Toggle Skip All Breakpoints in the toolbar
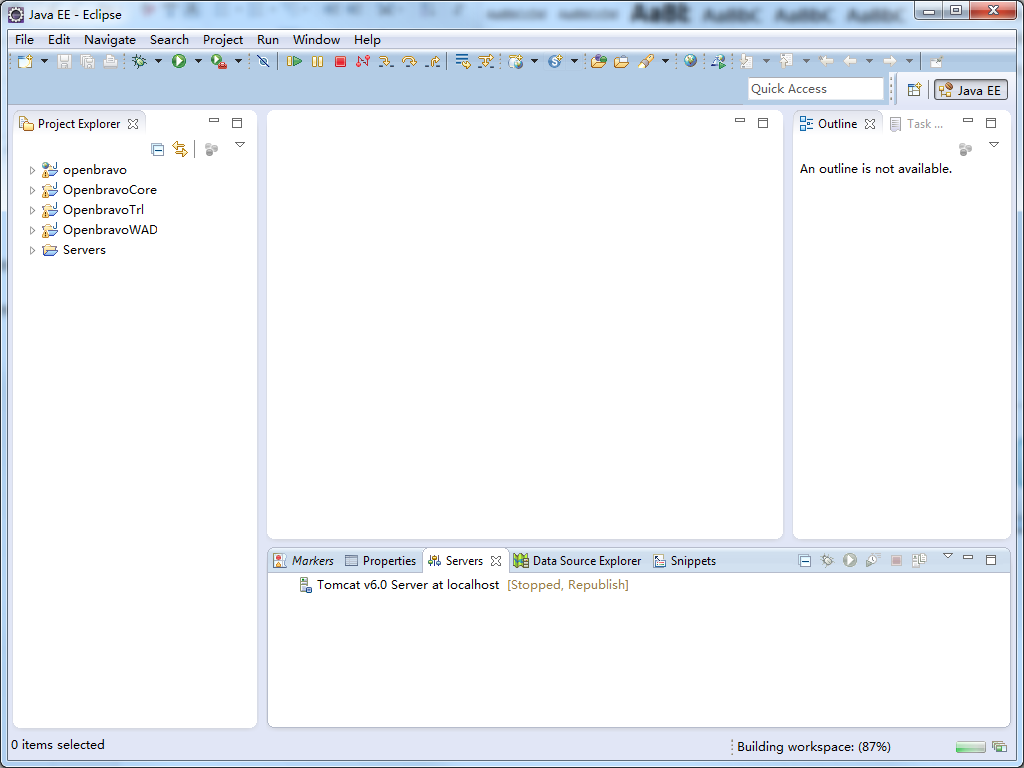The image size is (1024, 768). point(263,61)
